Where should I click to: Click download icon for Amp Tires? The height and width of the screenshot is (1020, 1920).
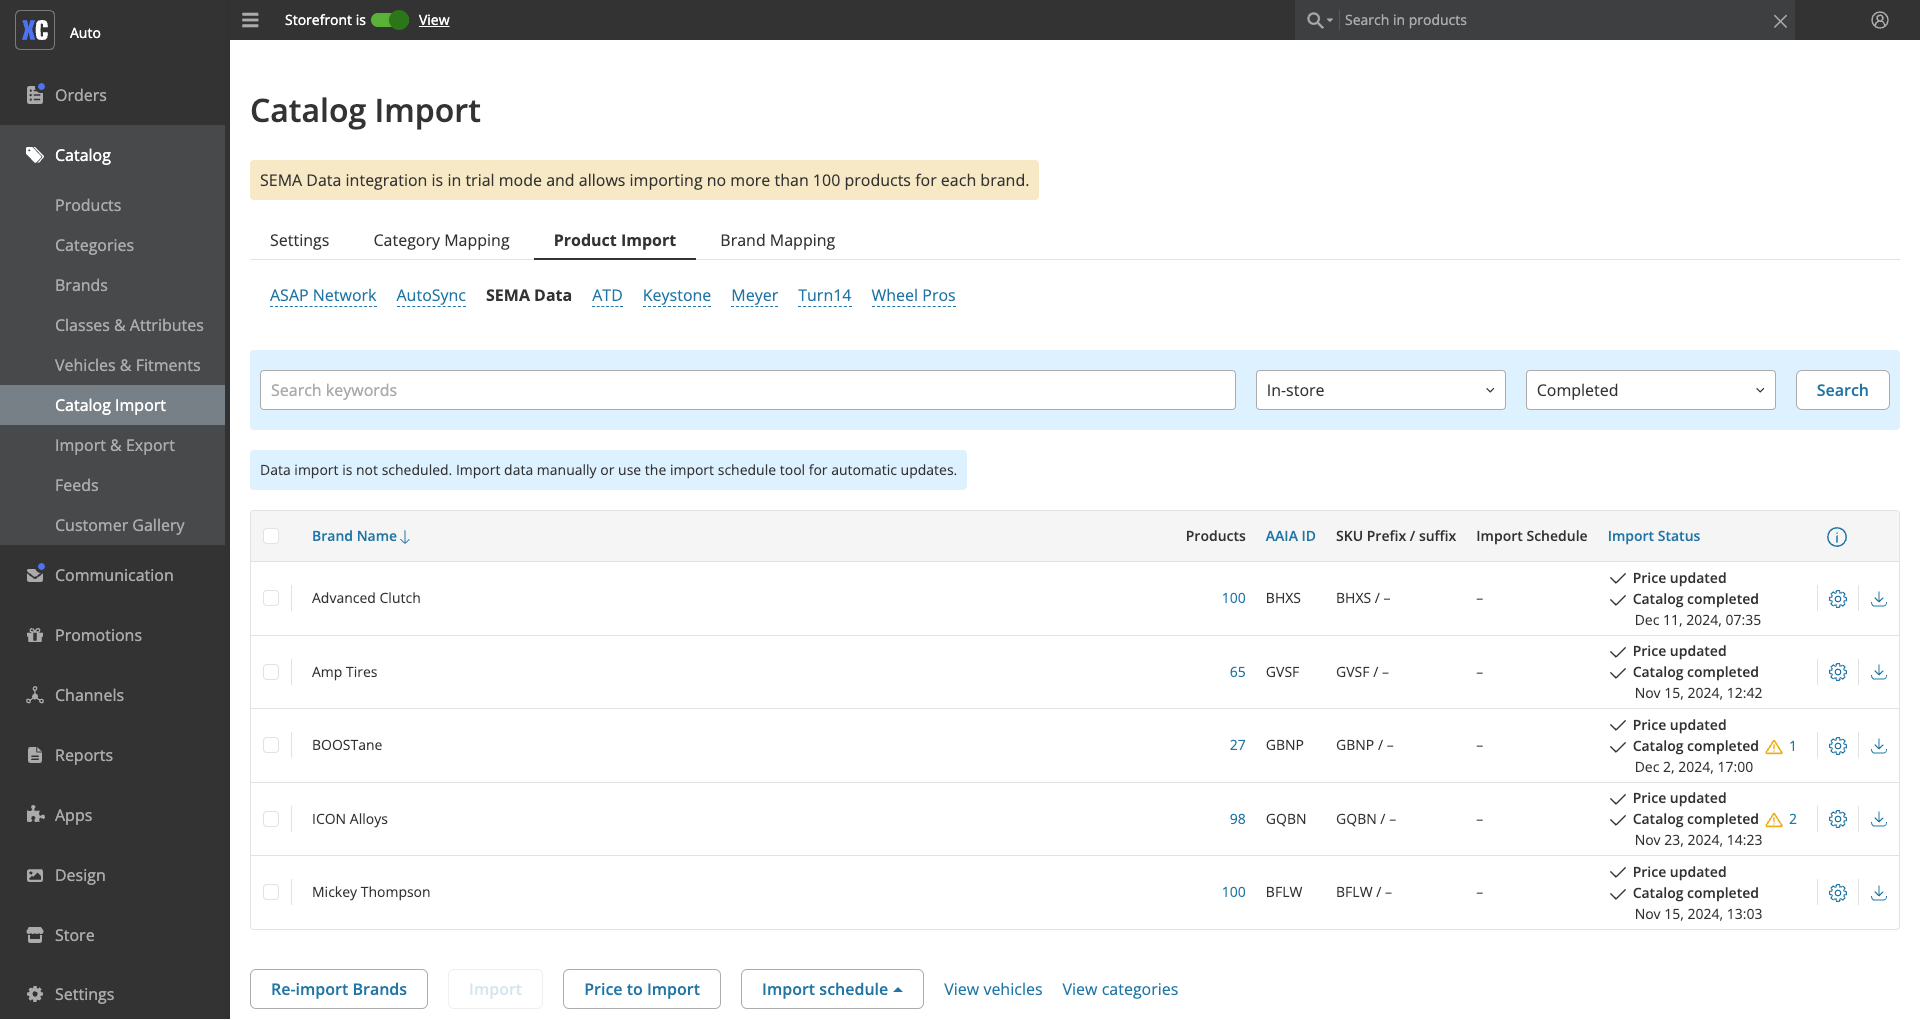[1879, 672]
